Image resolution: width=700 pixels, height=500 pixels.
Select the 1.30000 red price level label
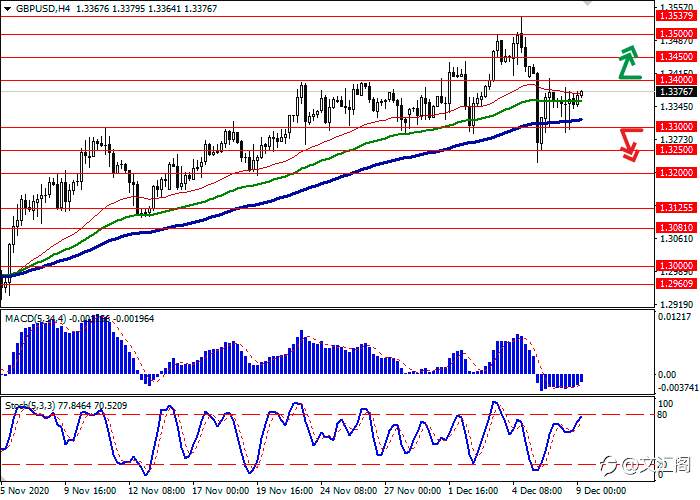(x=676, y=266)
